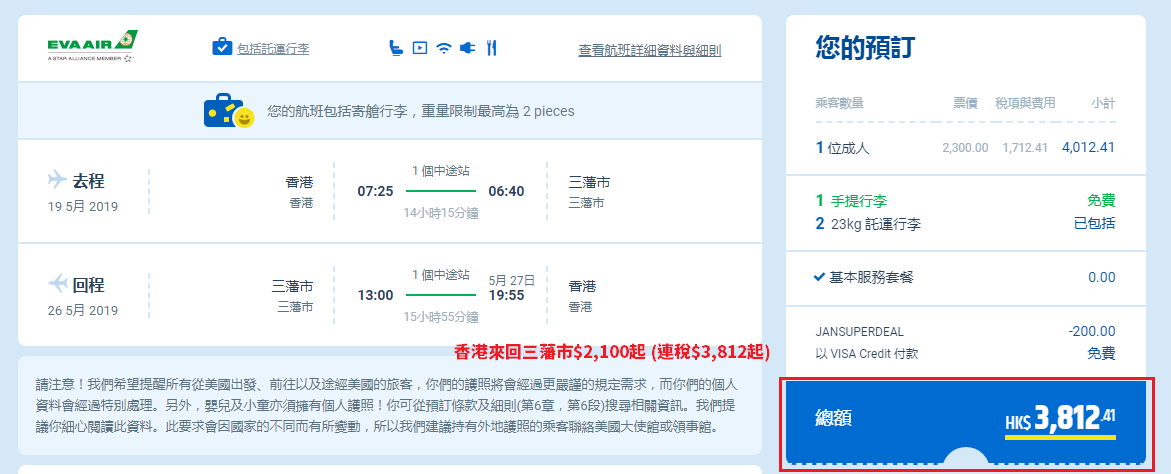Click the EVA Air logo
Image resolution: width=1171 pixels, height=474 pixels.
[x=93, y=46]
